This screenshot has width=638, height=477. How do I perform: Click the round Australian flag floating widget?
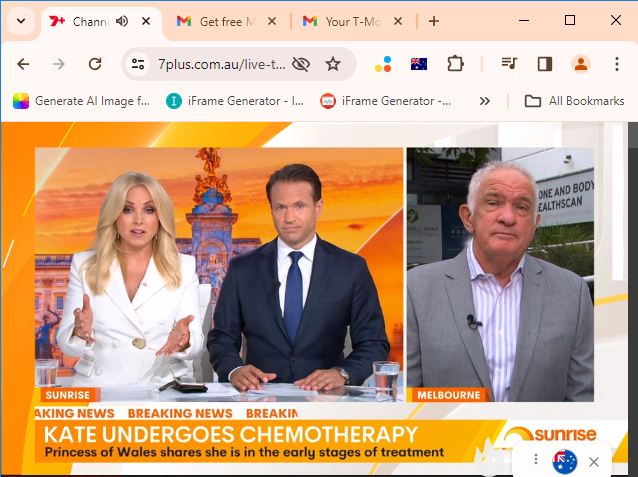565,462
